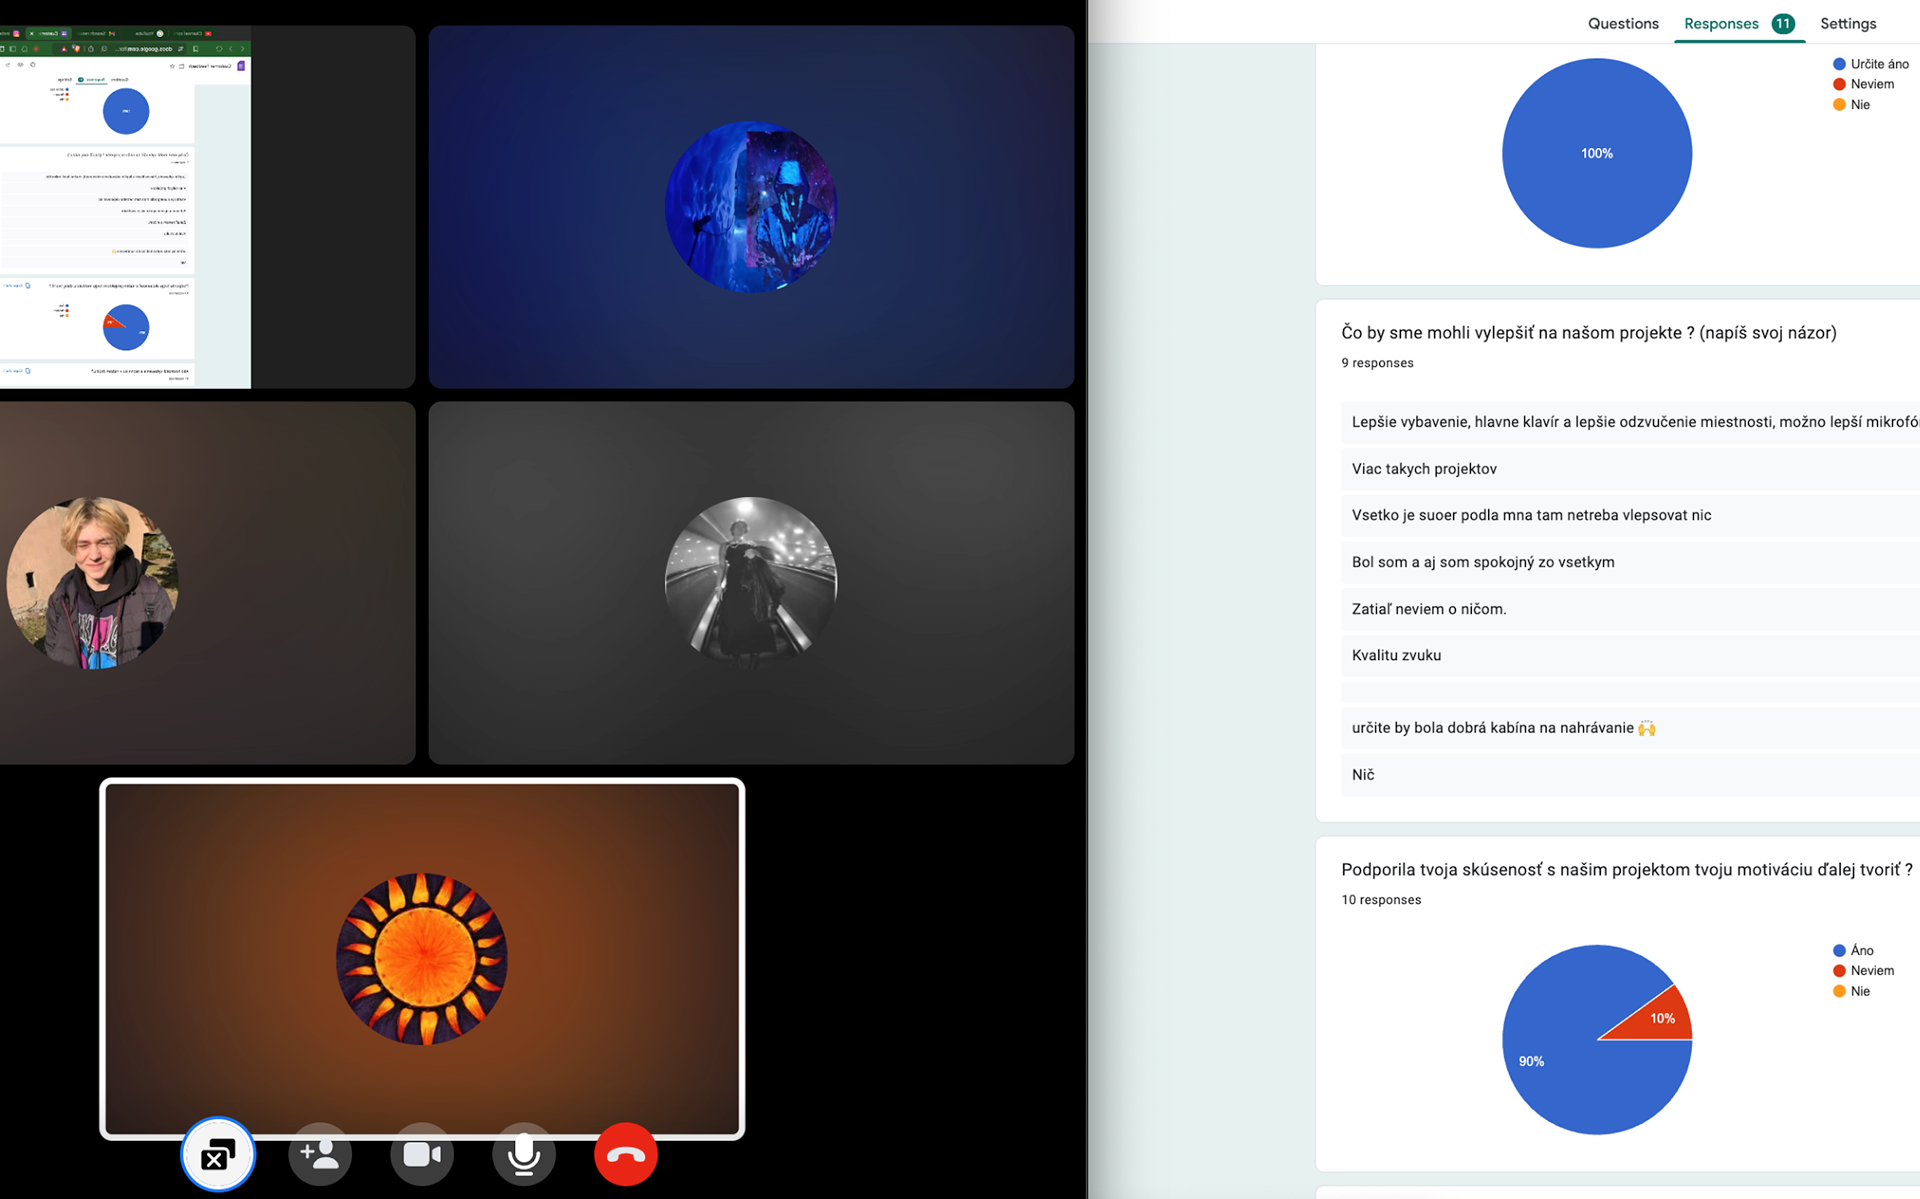Click response 'Lepšie vybavenie, hlavne klavír'
1920x1199 pixels.
1630,422
